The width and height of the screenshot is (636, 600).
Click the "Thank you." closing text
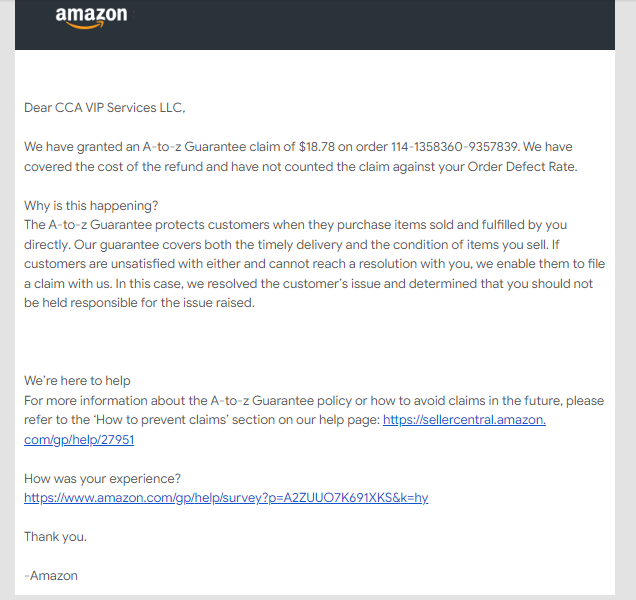click(x=55, y=537)
